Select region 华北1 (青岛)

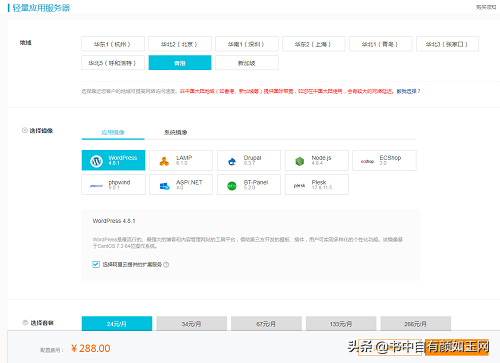click(x=381, y=44)
